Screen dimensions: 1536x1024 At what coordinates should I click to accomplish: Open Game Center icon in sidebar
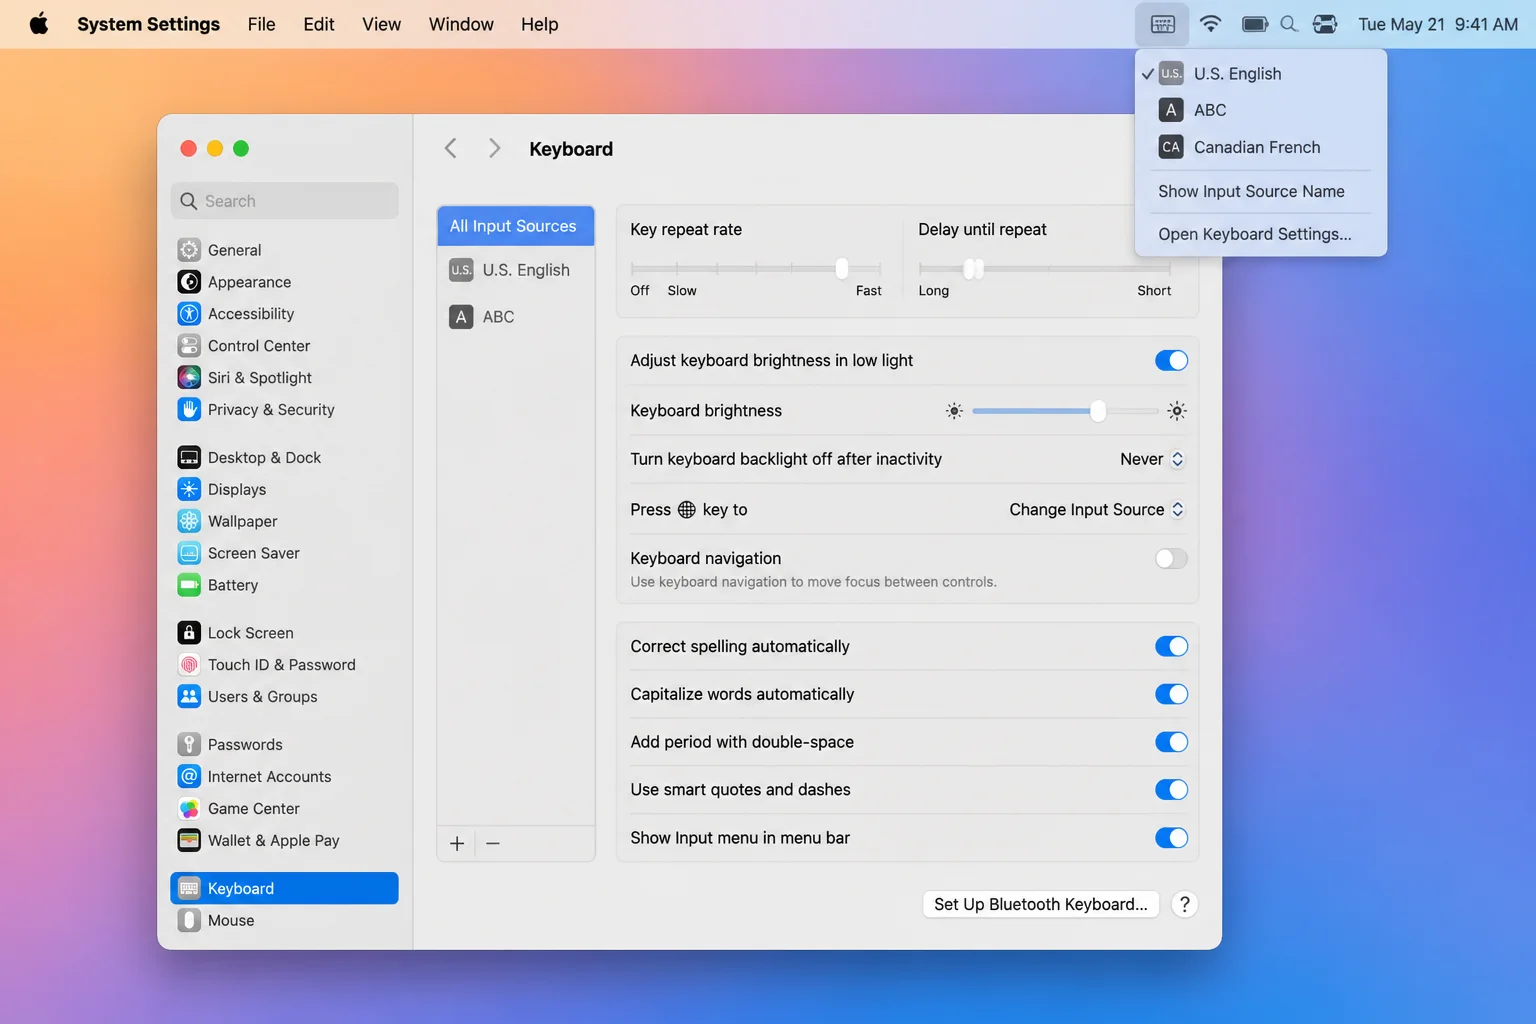[x=189, y=809]
